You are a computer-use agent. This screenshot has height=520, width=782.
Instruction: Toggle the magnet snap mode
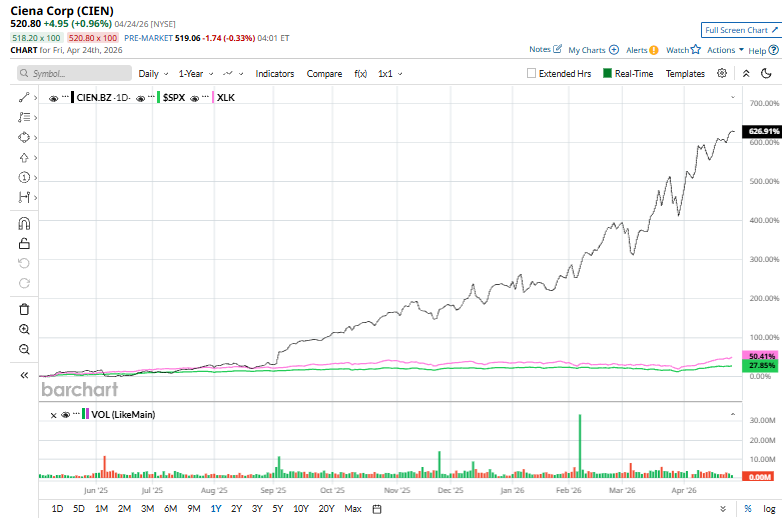(x=24, y=223)
